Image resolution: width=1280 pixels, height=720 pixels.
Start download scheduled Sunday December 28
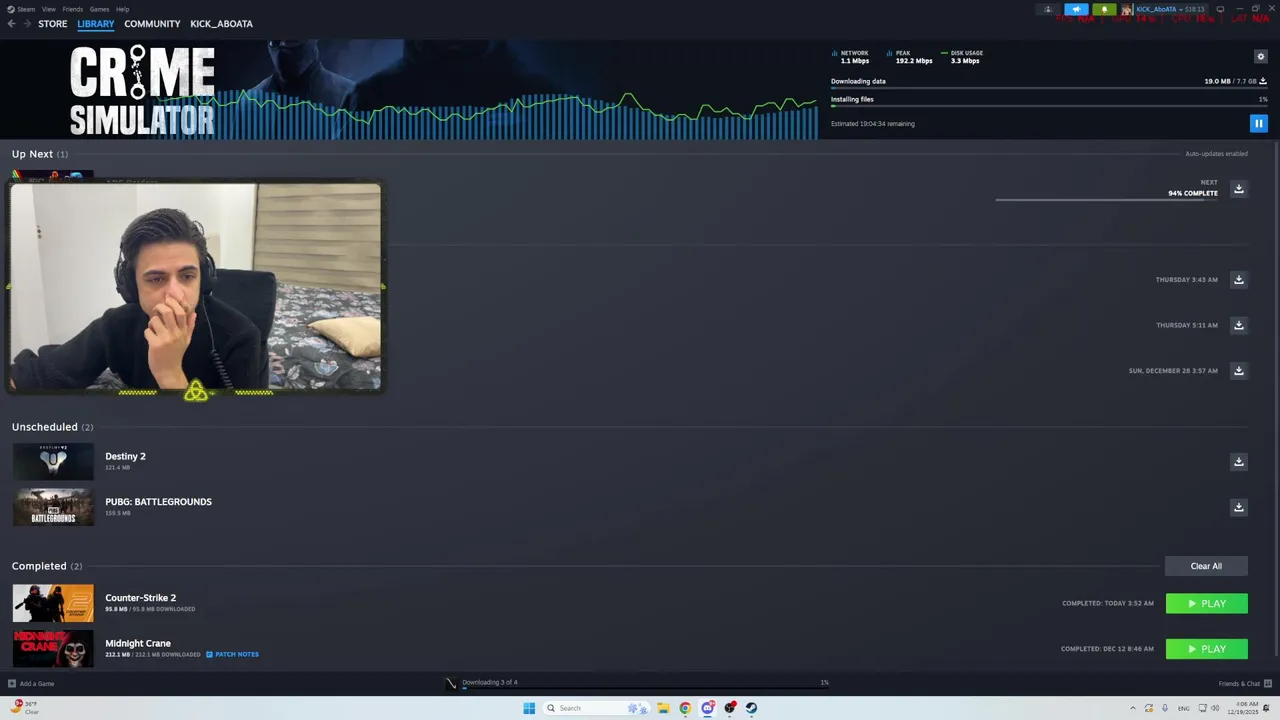1238,371
